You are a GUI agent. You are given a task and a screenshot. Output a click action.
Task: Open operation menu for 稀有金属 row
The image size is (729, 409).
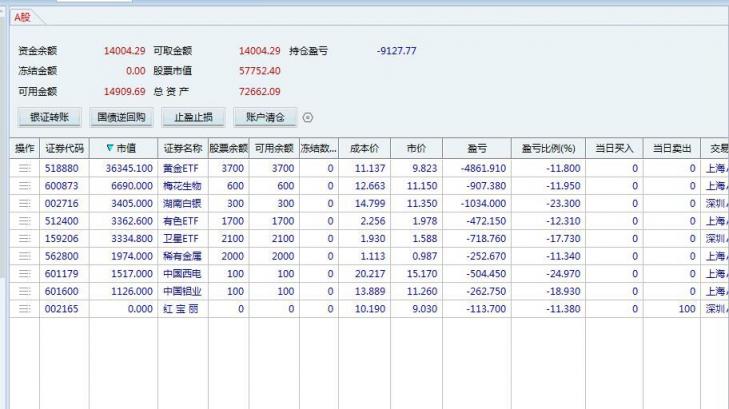tap(24, 256)
